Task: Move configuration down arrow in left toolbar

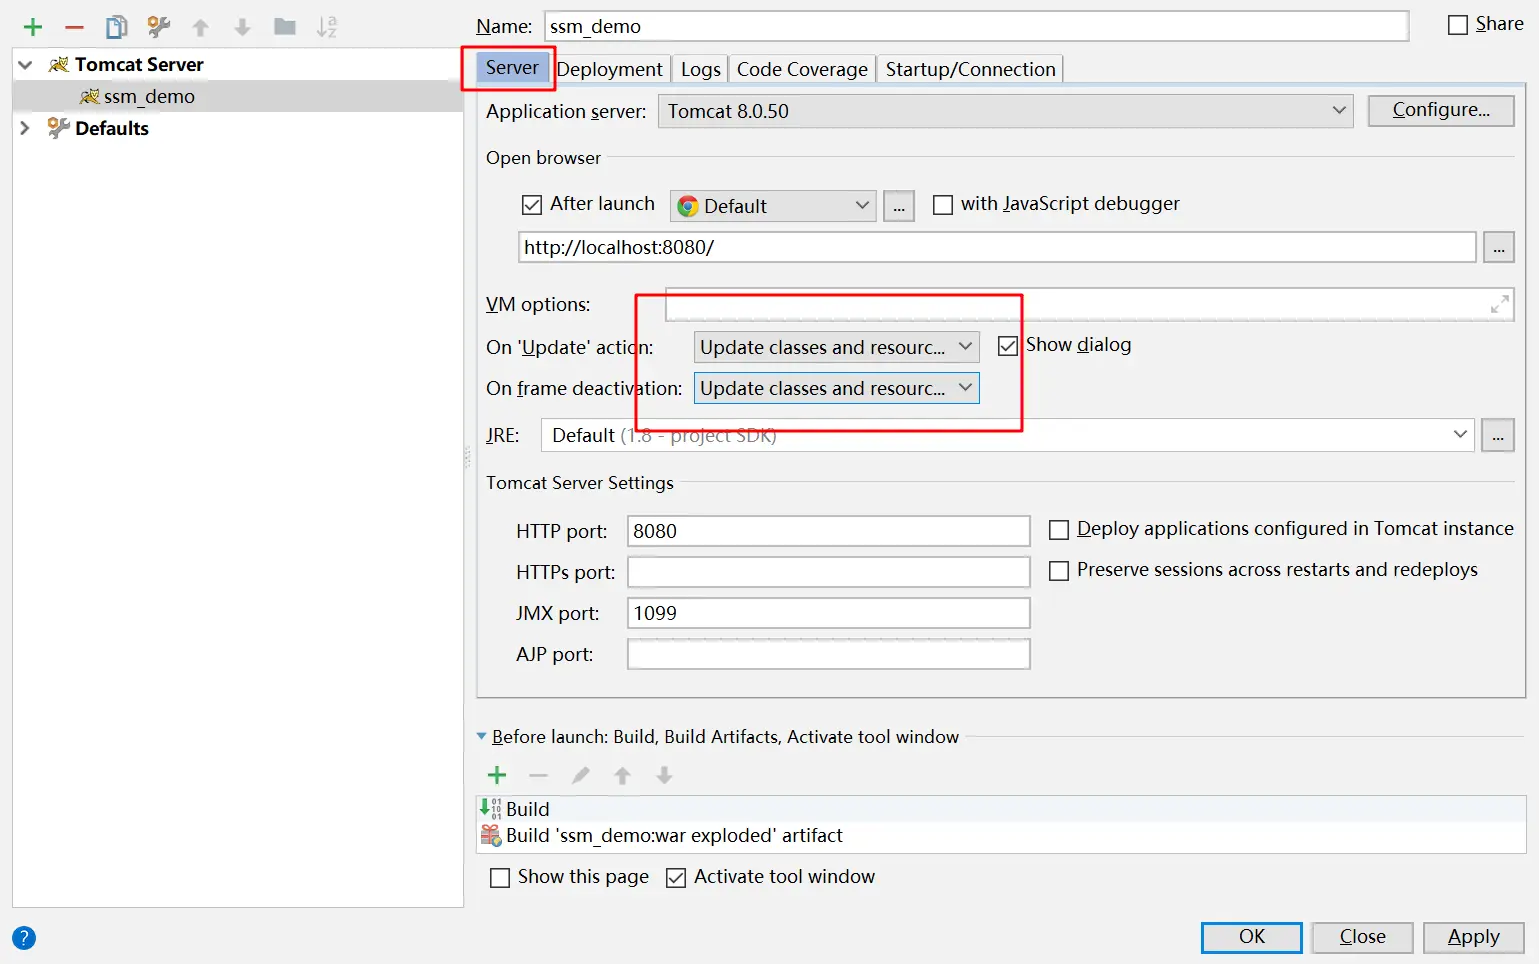Action: [x=242, y=27]
